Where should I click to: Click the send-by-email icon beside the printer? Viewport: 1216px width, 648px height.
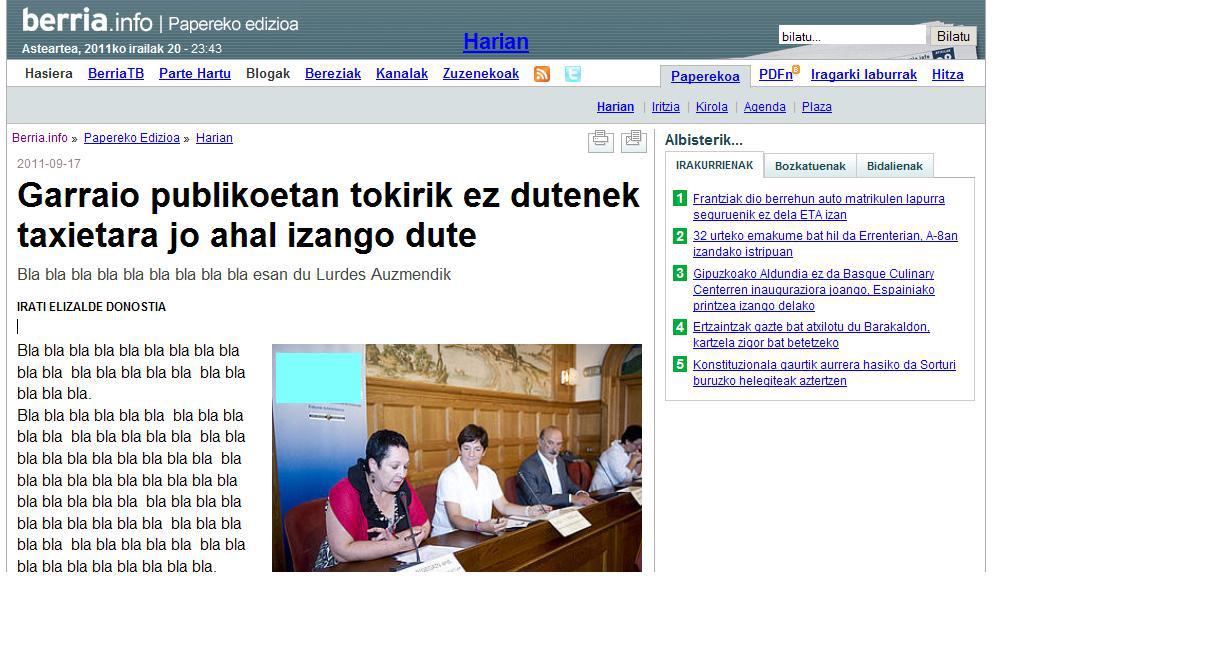pos(633,140)
